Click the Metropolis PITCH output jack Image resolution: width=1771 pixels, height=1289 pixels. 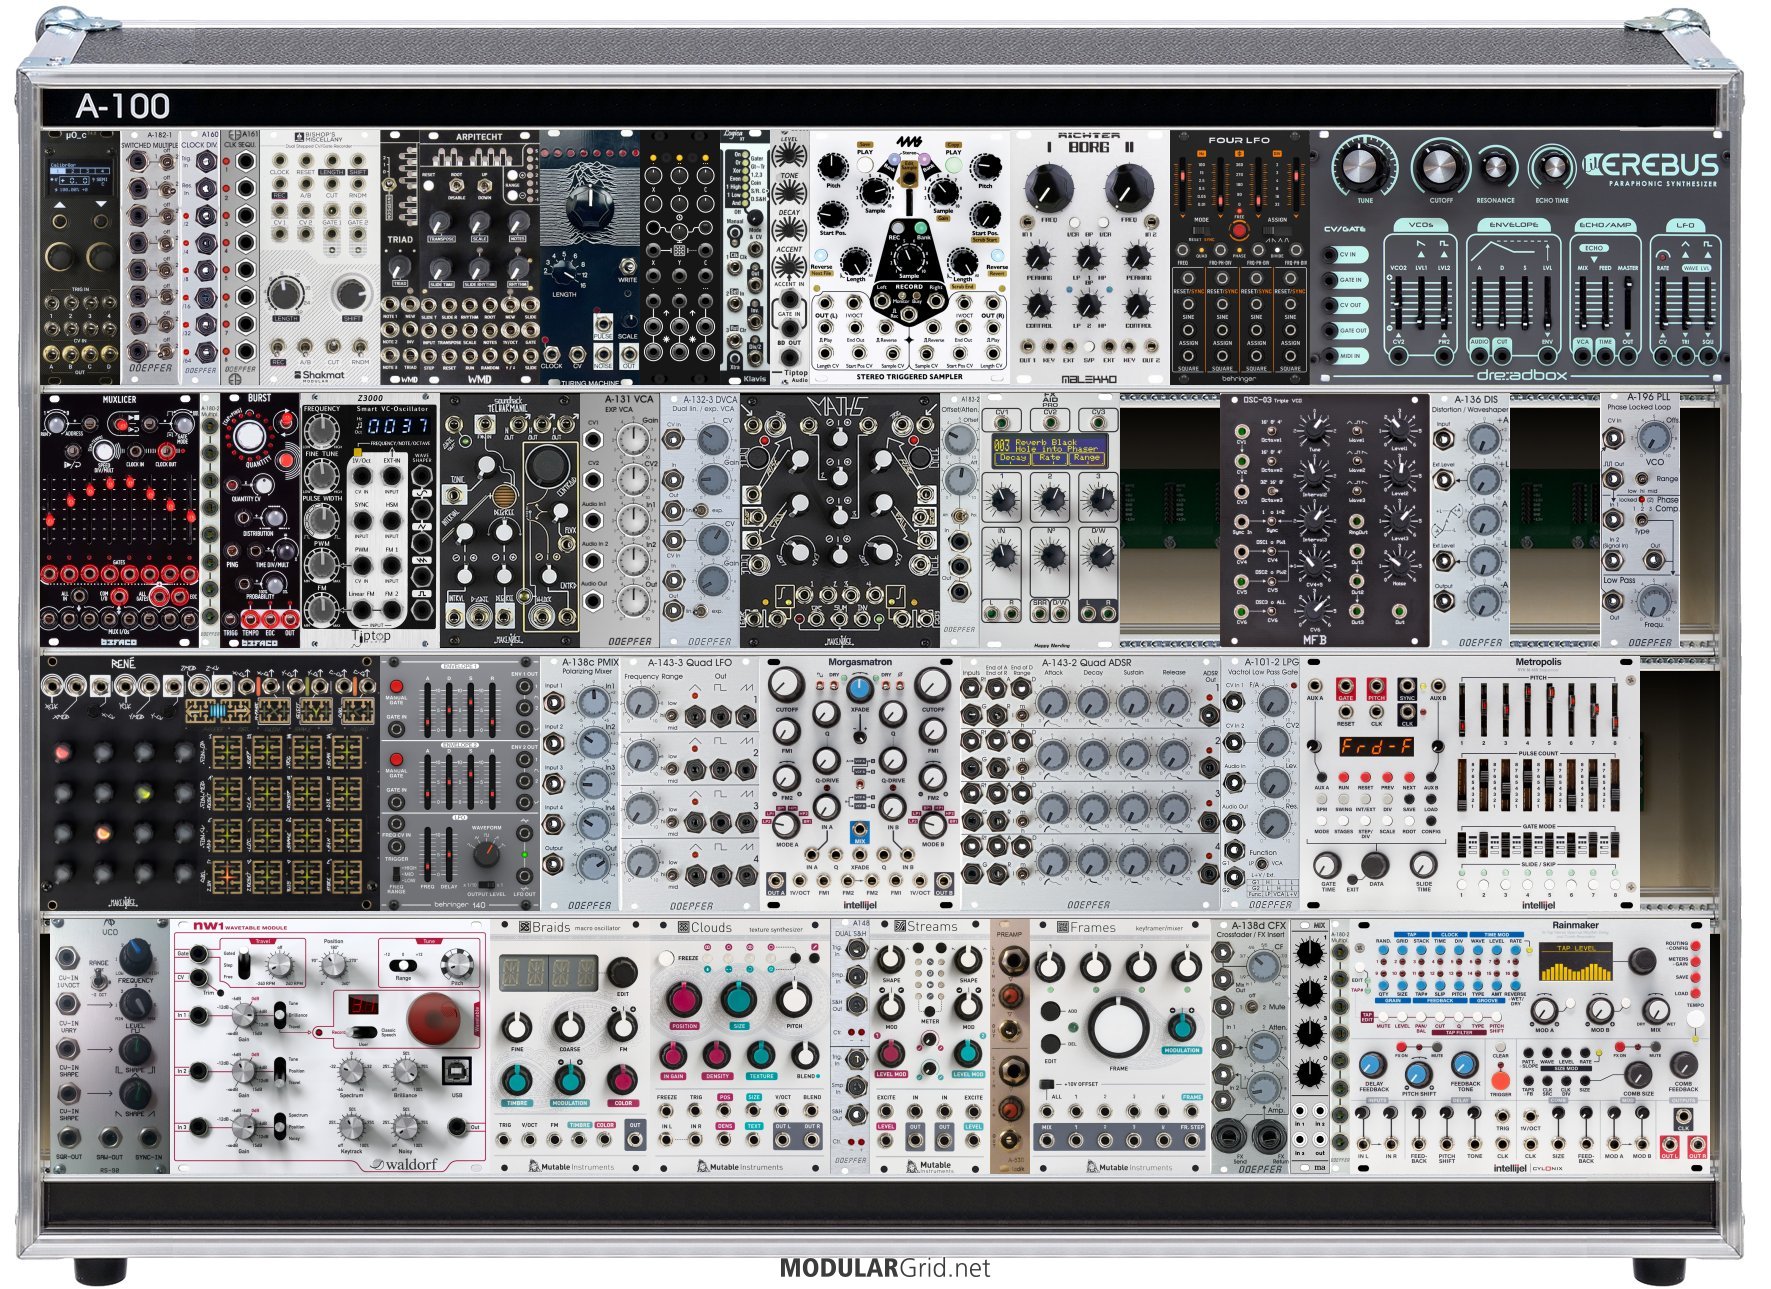pos(1377,686)
